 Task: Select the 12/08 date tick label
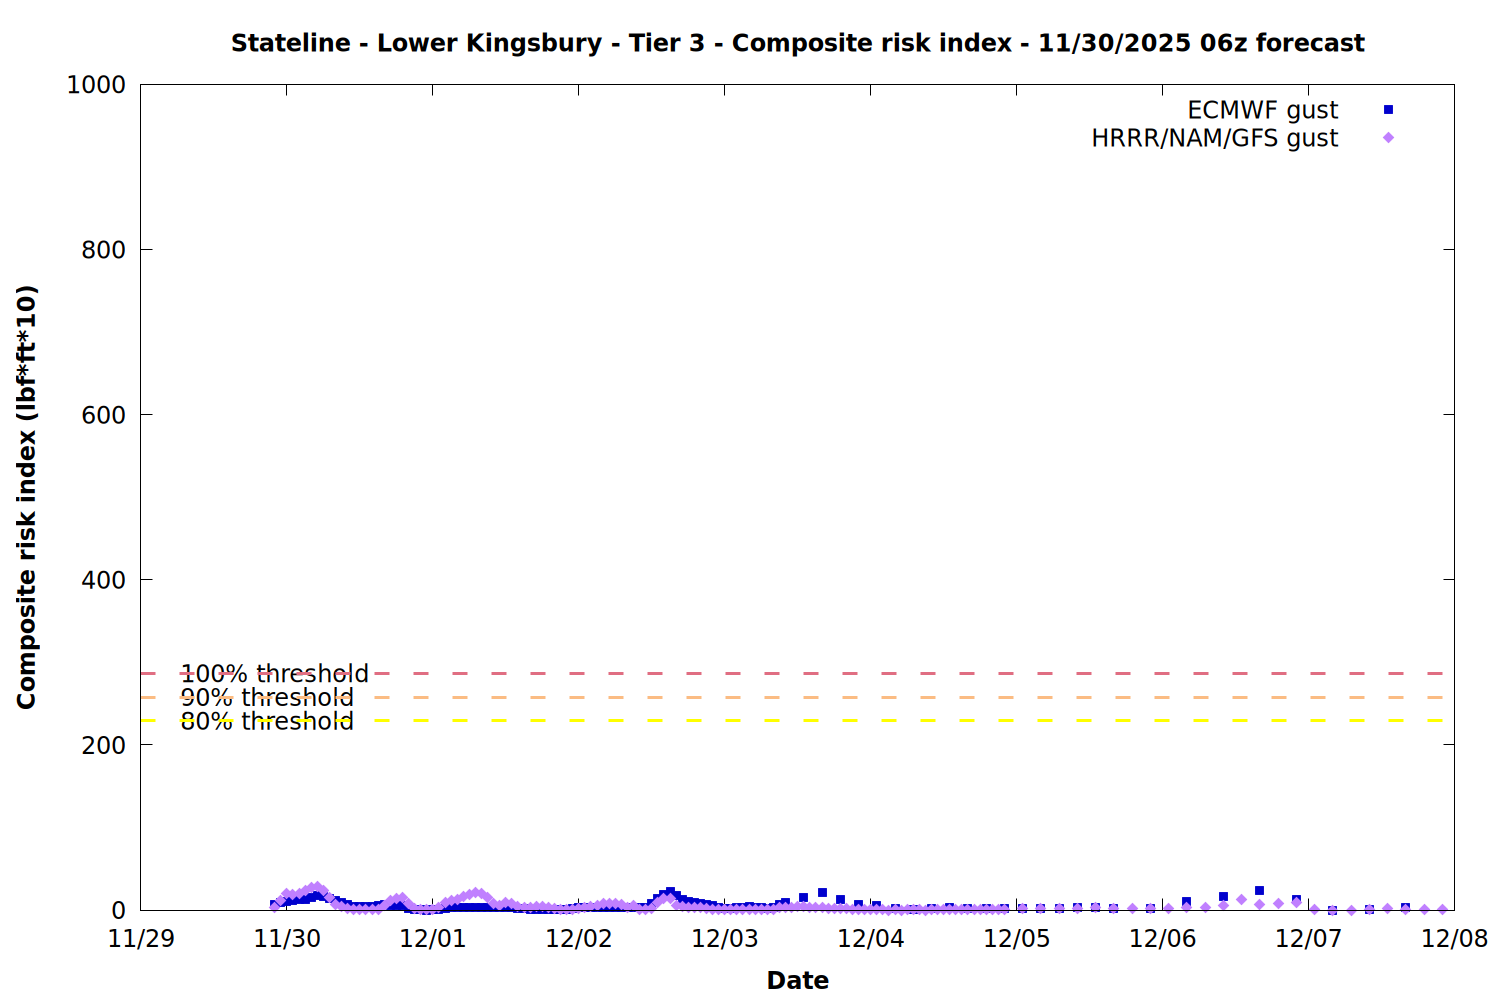tap(1454, 939)
